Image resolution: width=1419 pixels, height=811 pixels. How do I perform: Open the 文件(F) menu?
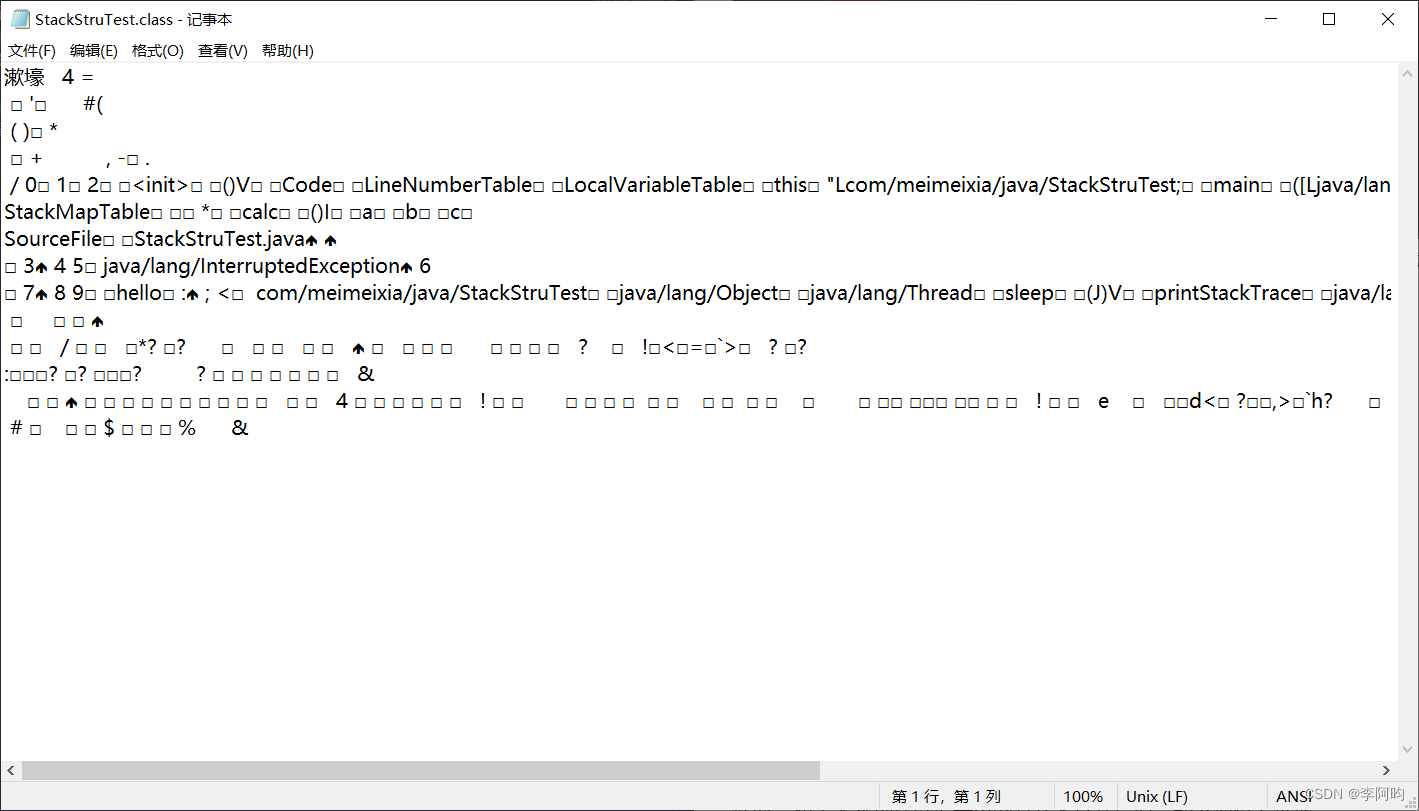pos(32,51)
